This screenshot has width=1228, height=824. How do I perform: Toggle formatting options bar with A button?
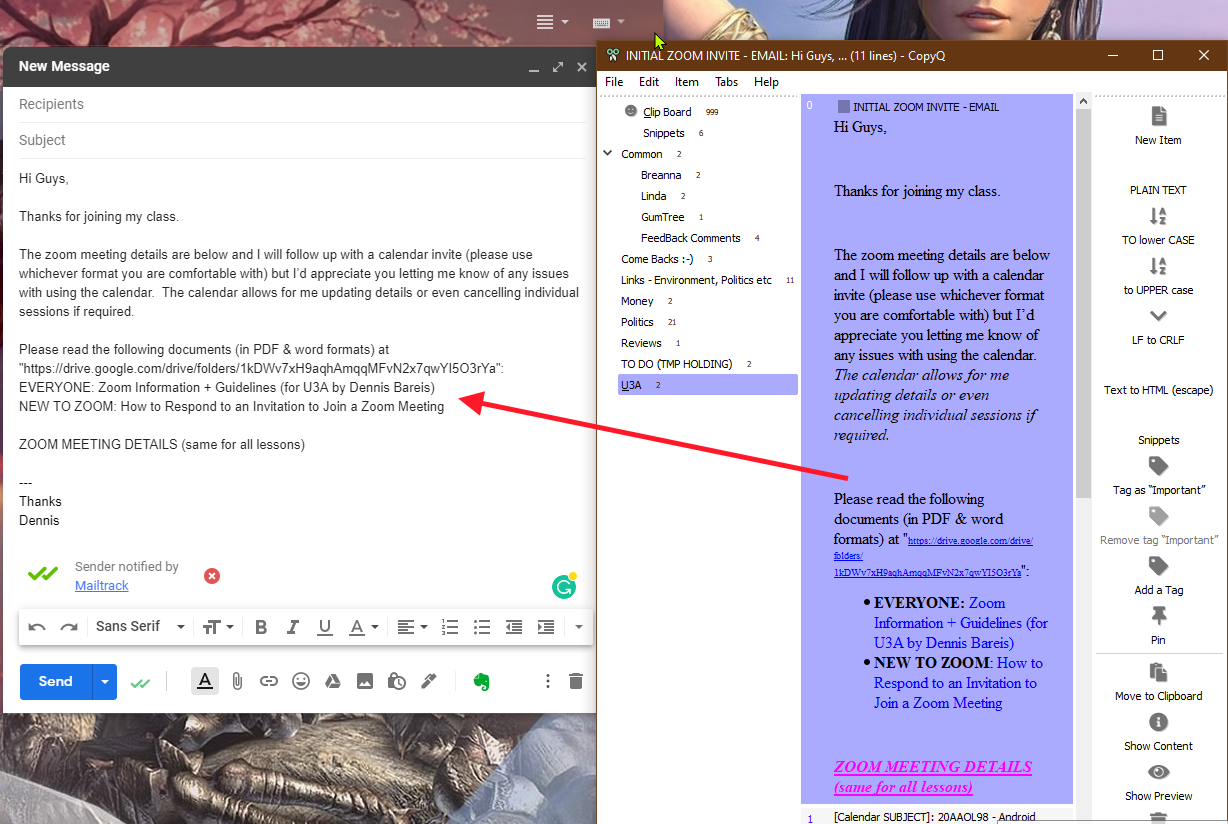tap(205, 681)
